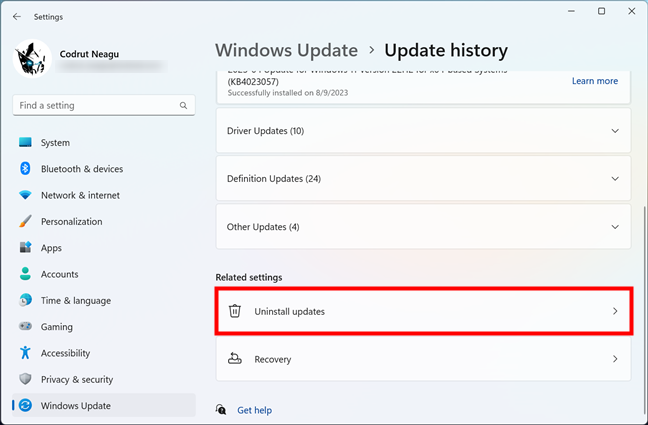Open System settings label
Screen dimensions: 648x425
[55, 143]
